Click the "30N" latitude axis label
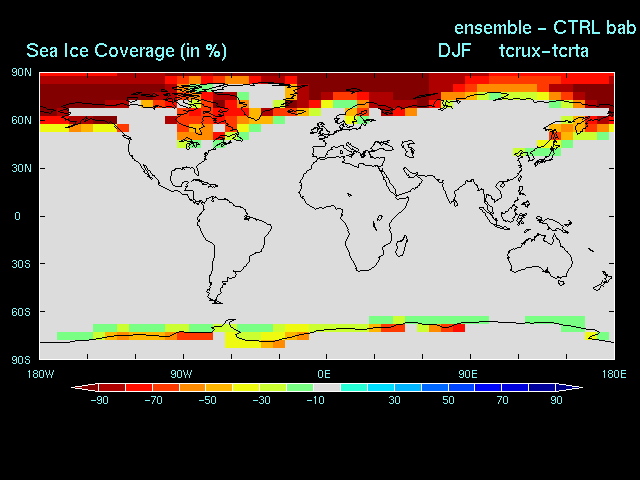 pyautogui.click(x=21, y=168)
